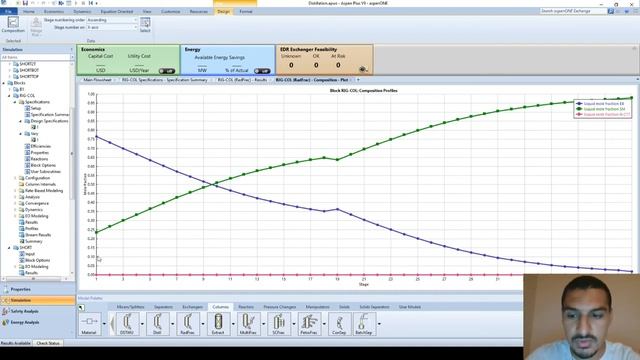The width and height of the screenshot is (640, 360).
Task: Click Results Available status indicator
Action: tap(16, 343)
